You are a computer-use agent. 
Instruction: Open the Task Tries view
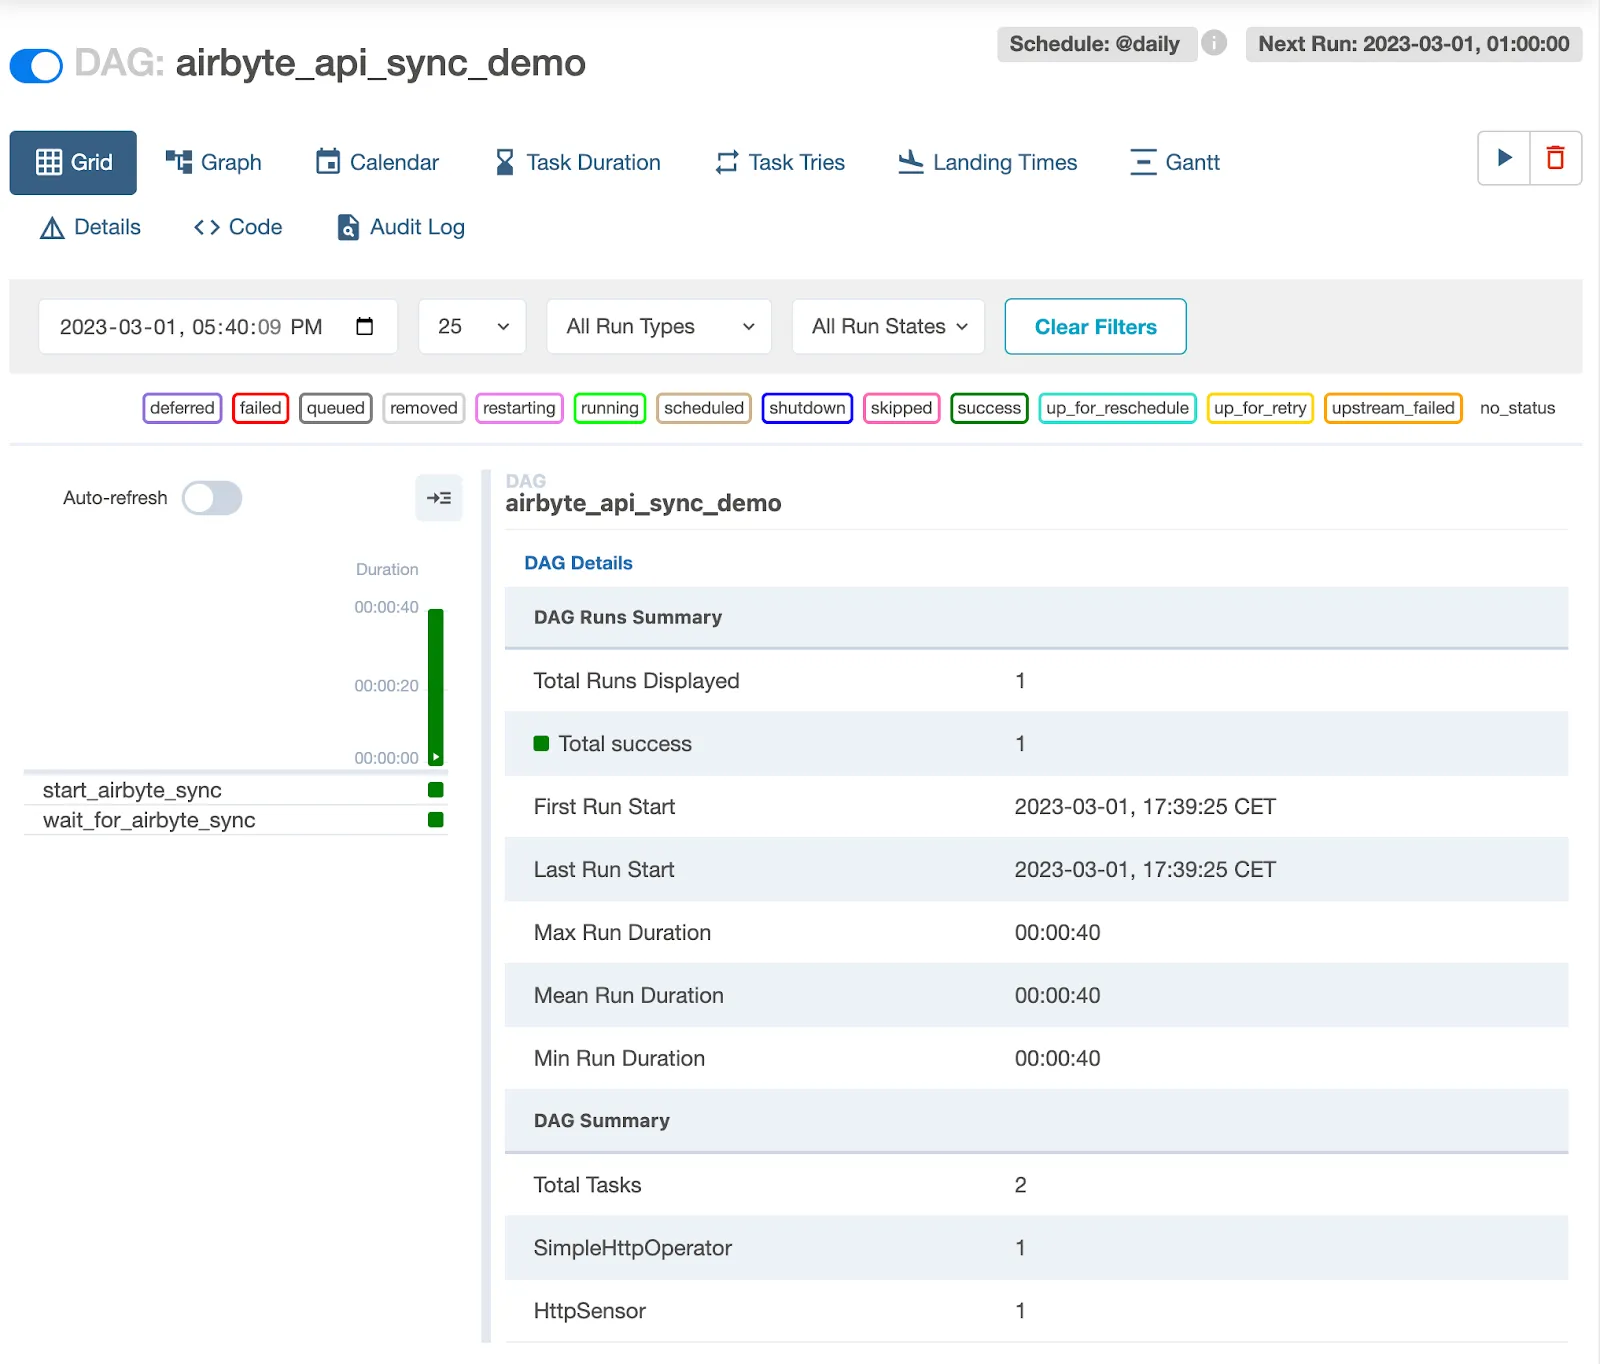(x=781, y=162)
